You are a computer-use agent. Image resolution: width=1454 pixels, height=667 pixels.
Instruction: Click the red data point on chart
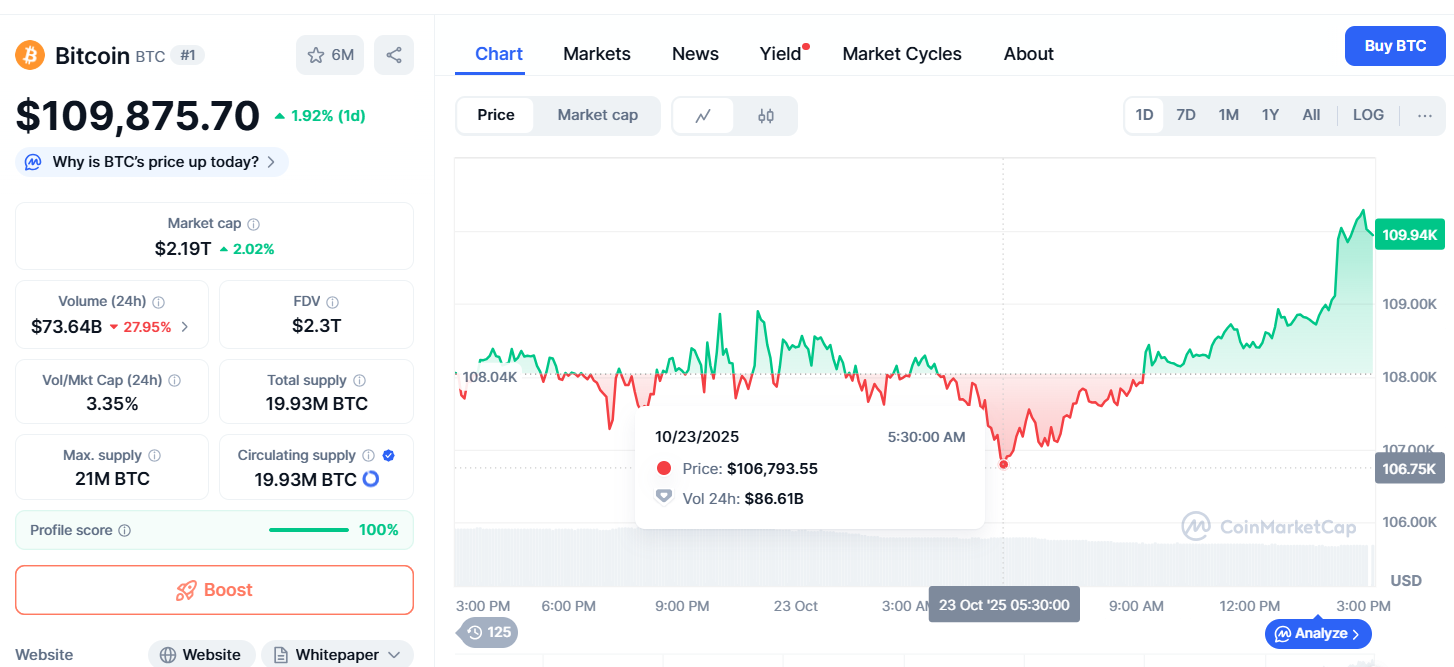pos(1004,464)
